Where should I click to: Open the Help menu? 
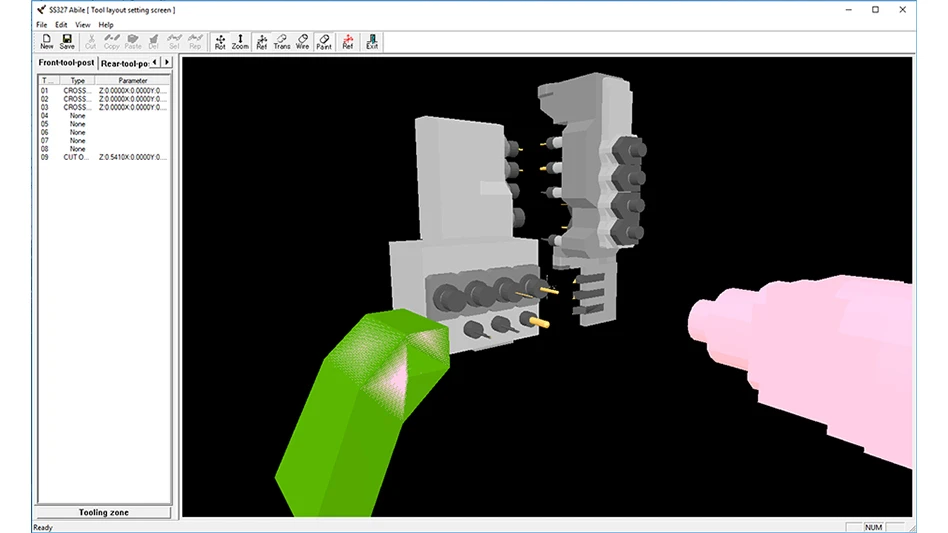tap(106, 24)
